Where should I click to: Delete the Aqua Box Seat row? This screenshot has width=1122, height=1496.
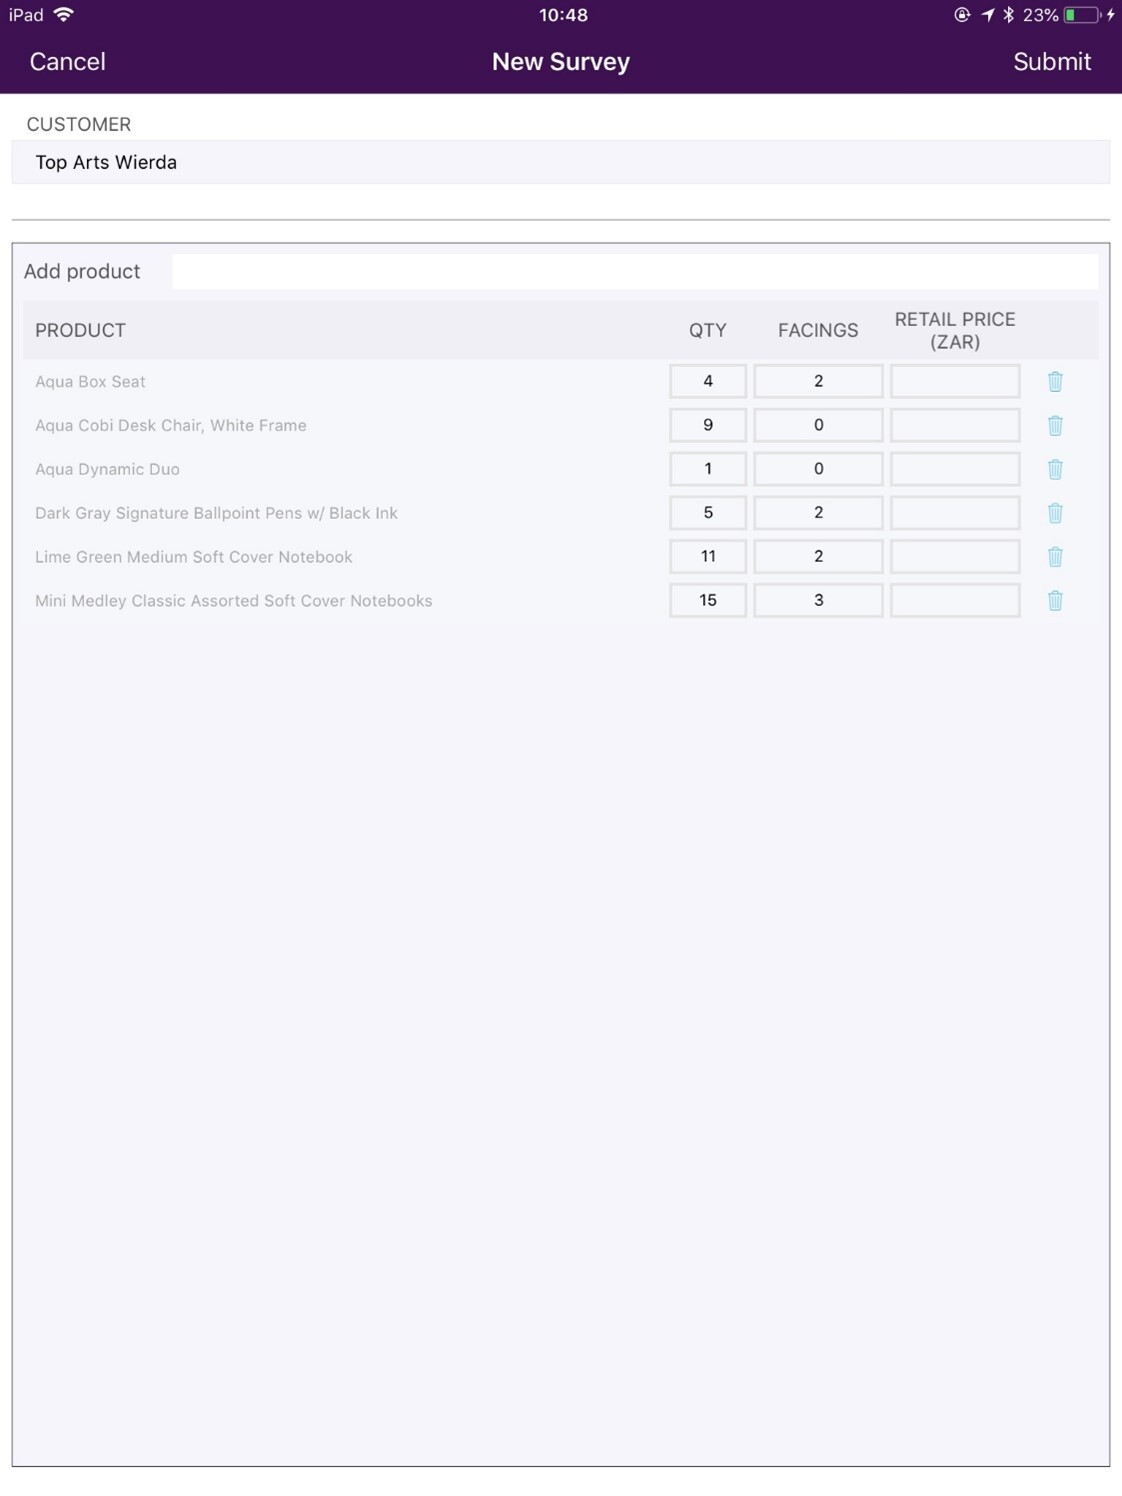1055,381
